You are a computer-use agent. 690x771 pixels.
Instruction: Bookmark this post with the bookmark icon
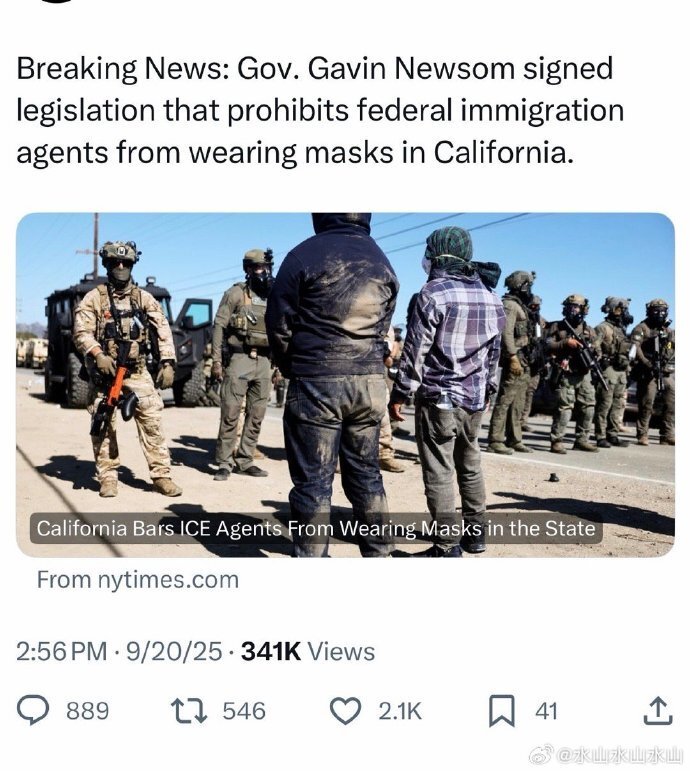(x=502, y=712)
